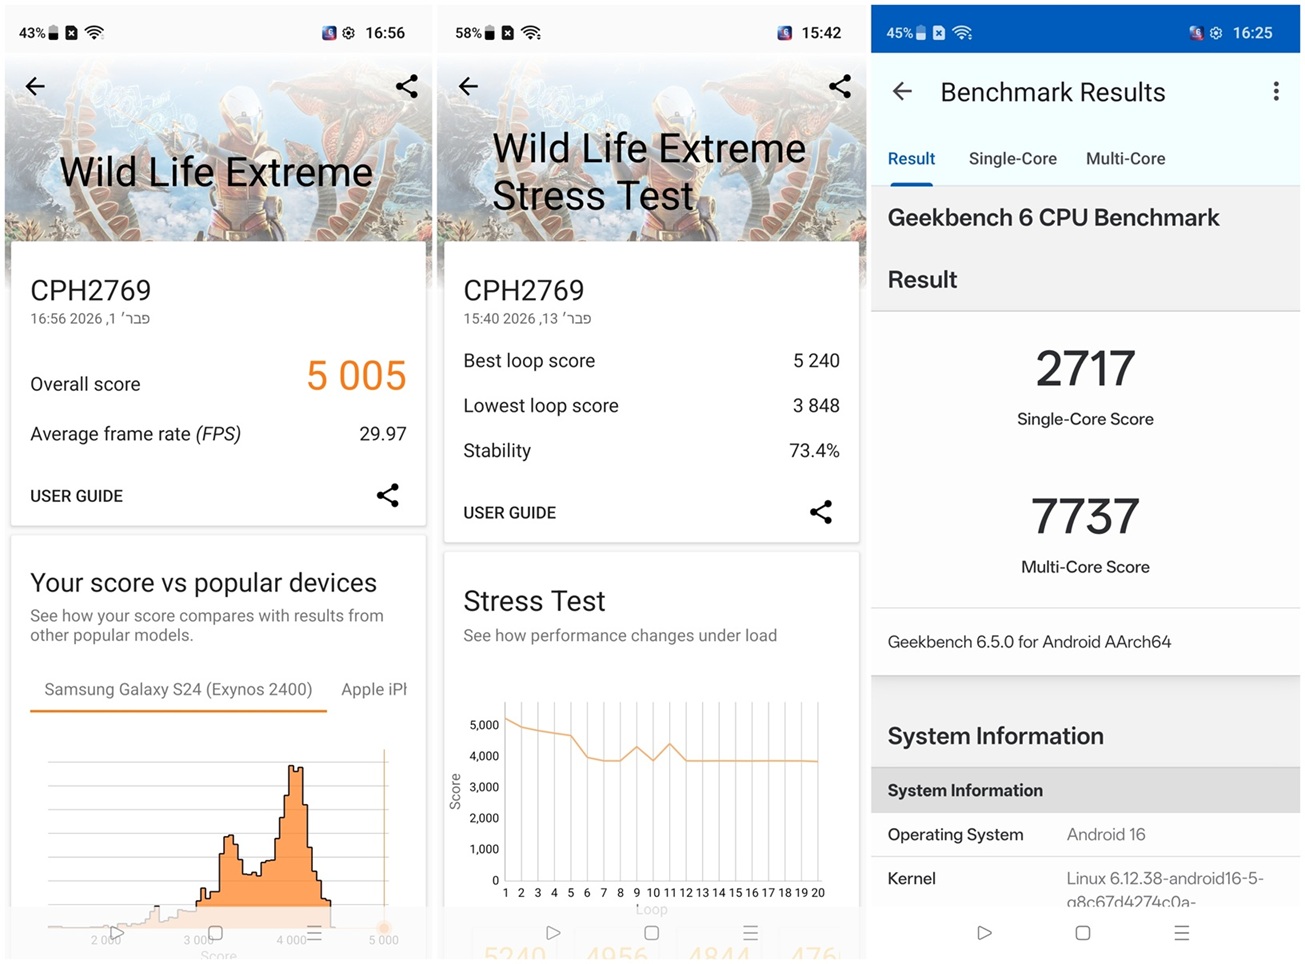This screenshot has width=1305, height=964.
Task: Switch to the Multi-Core tab
Action: pos(1125,159)
